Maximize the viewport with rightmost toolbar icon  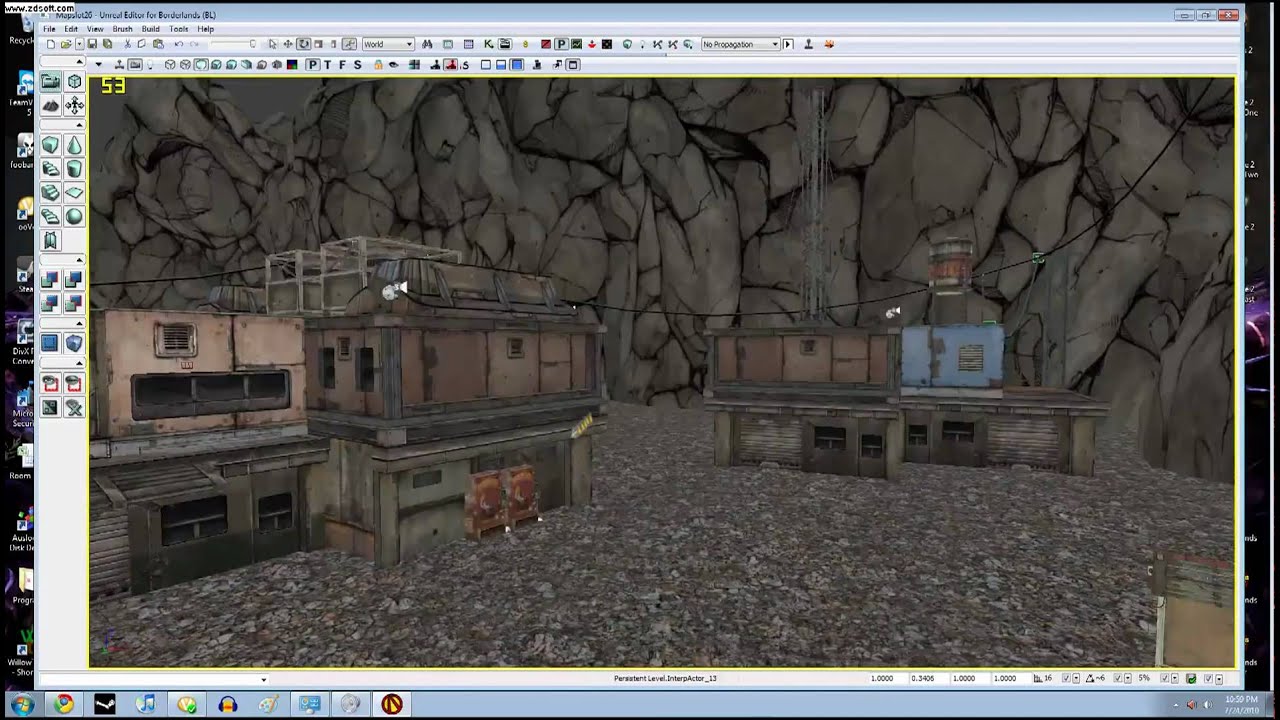573,65
